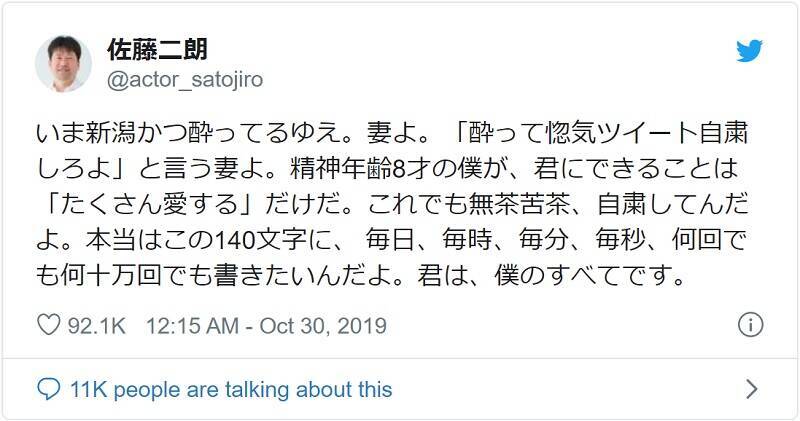Open the 佐藤二朗 profile avatar photo

point(63,64)
